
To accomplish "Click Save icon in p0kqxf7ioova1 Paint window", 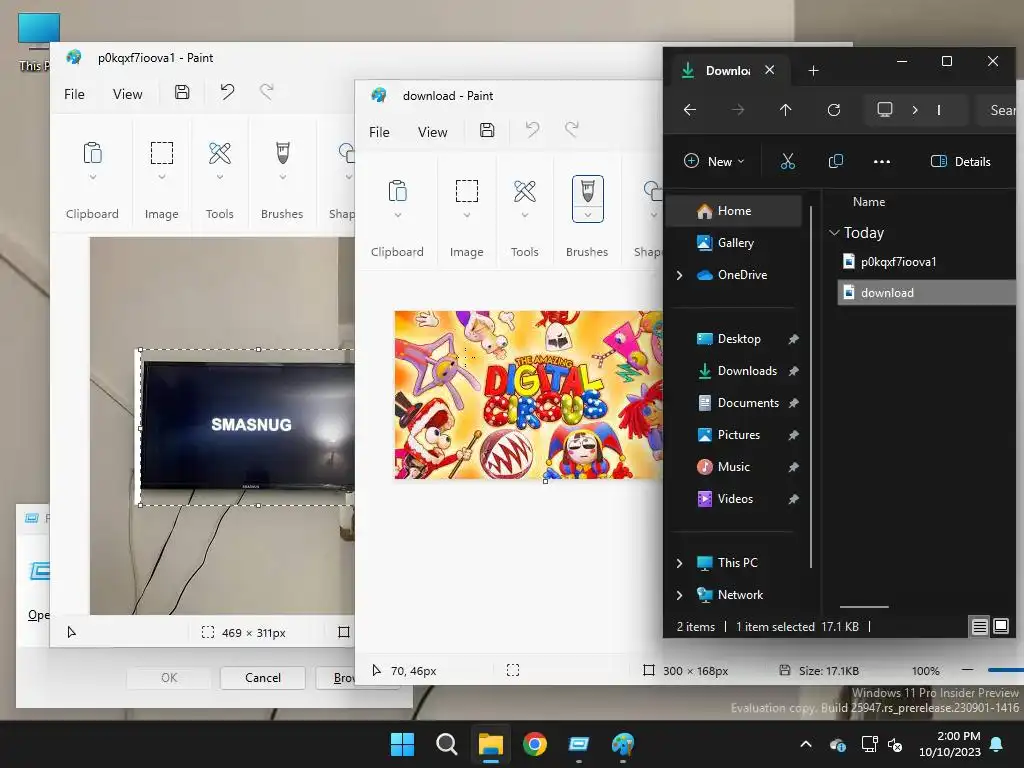I will click(x=182, y=93).
